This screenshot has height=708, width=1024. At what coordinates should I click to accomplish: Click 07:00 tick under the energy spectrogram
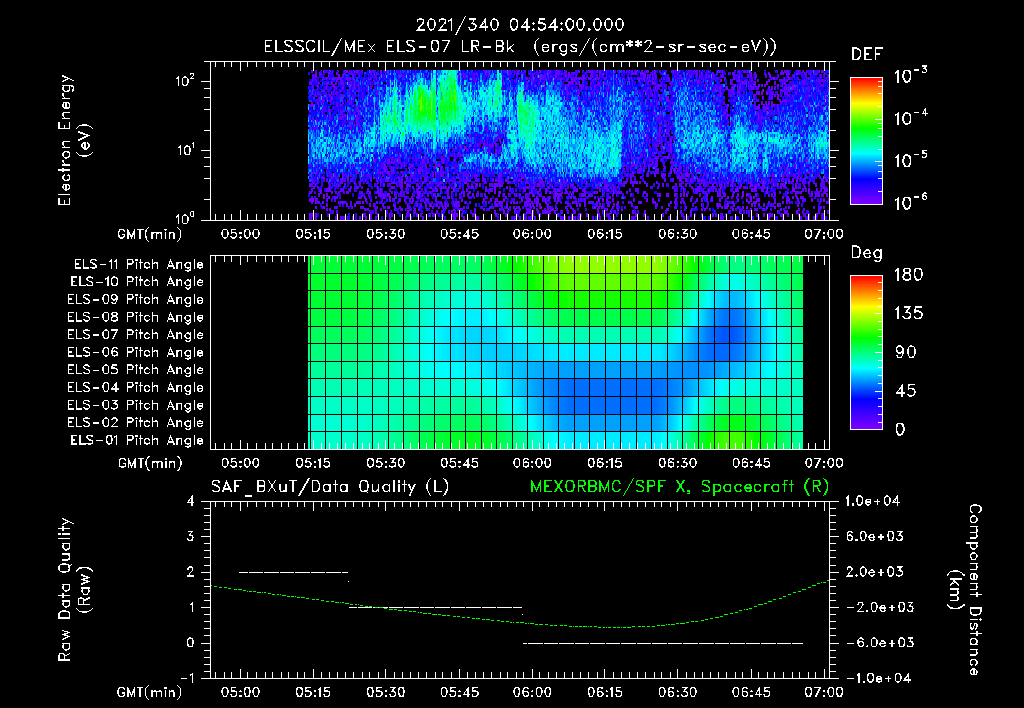pyautogui.click(x=824, y=234)
